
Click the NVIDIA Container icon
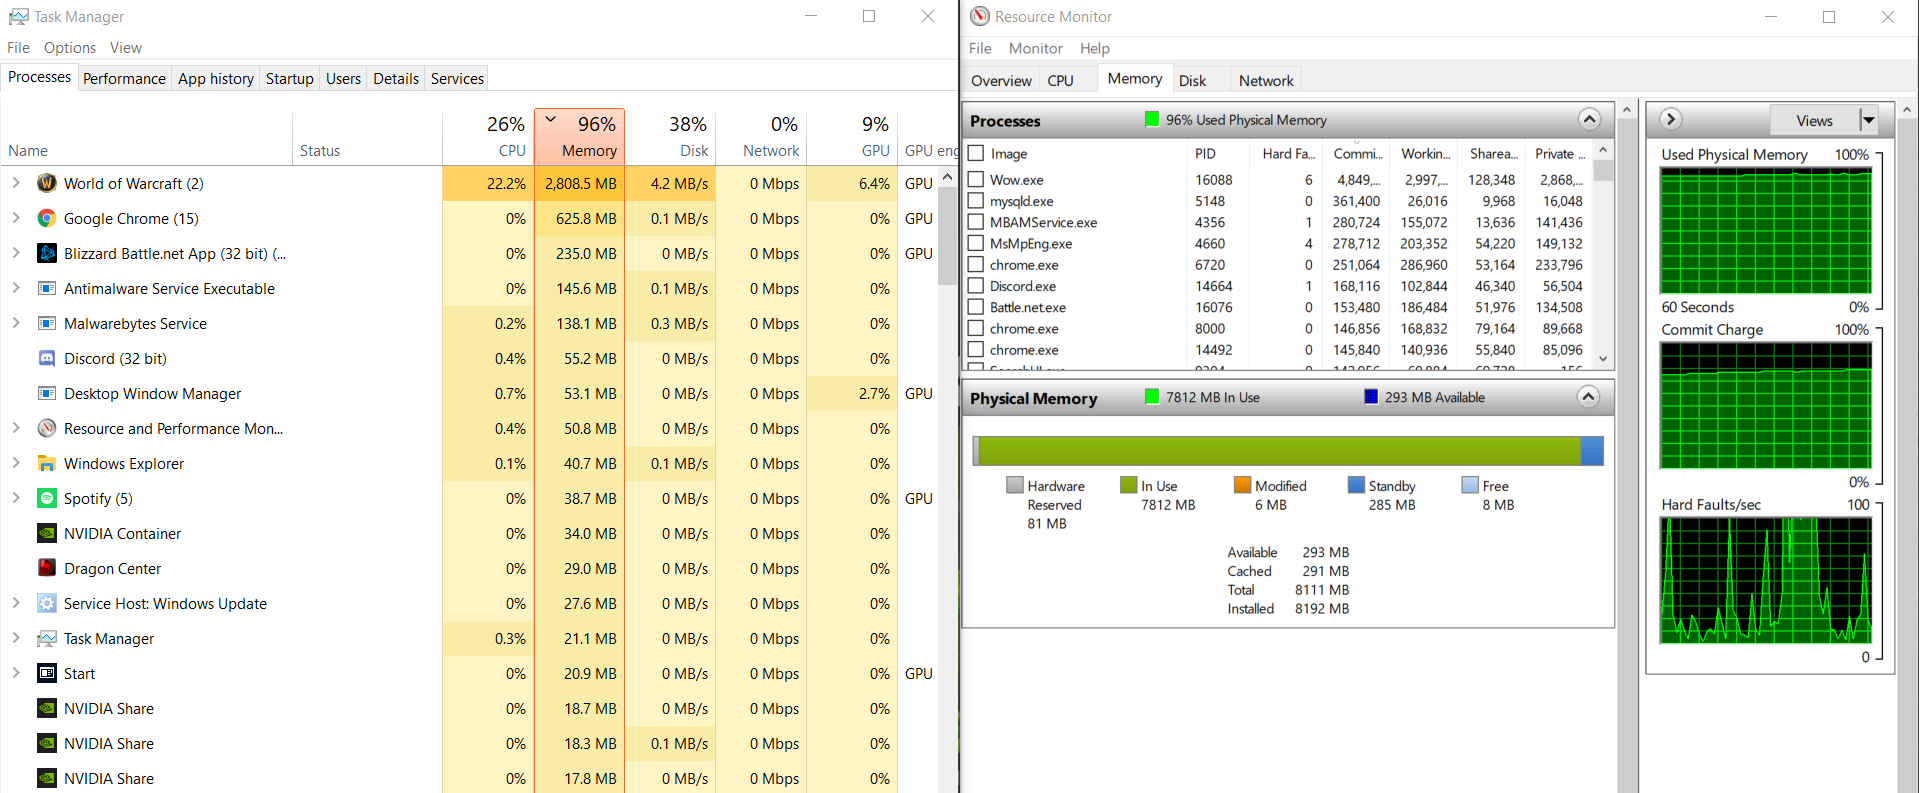pos(46,533)
